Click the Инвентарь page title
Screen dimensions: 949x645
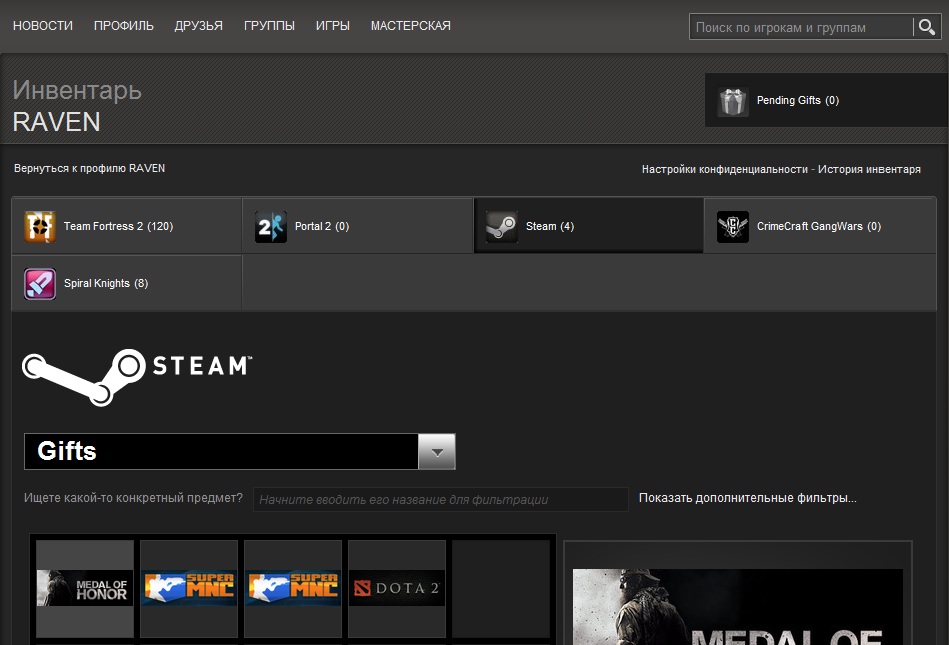(77, 91)
